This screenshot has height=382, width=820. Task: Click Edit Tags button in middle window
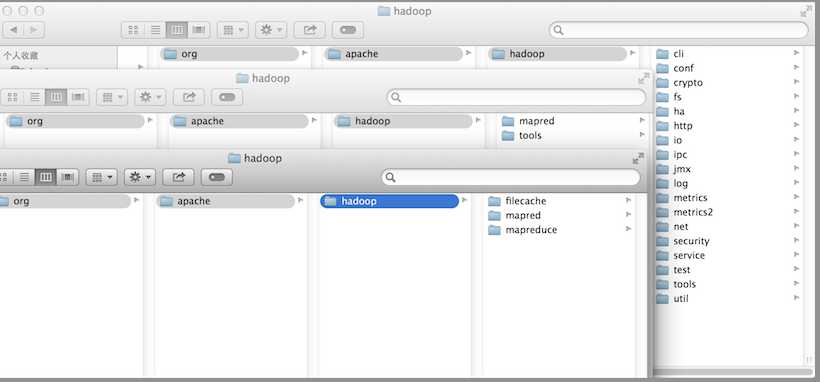[x=227, y=97]
